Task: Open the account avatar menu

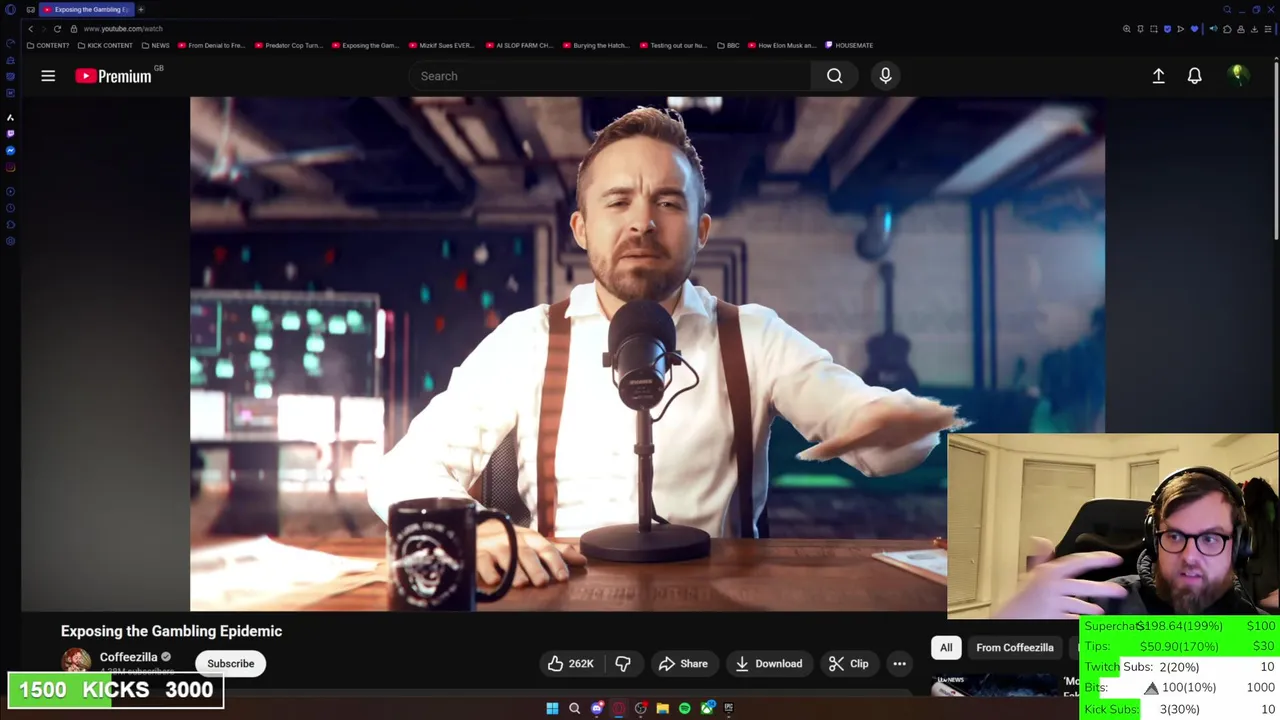Action: [1237, 75]
